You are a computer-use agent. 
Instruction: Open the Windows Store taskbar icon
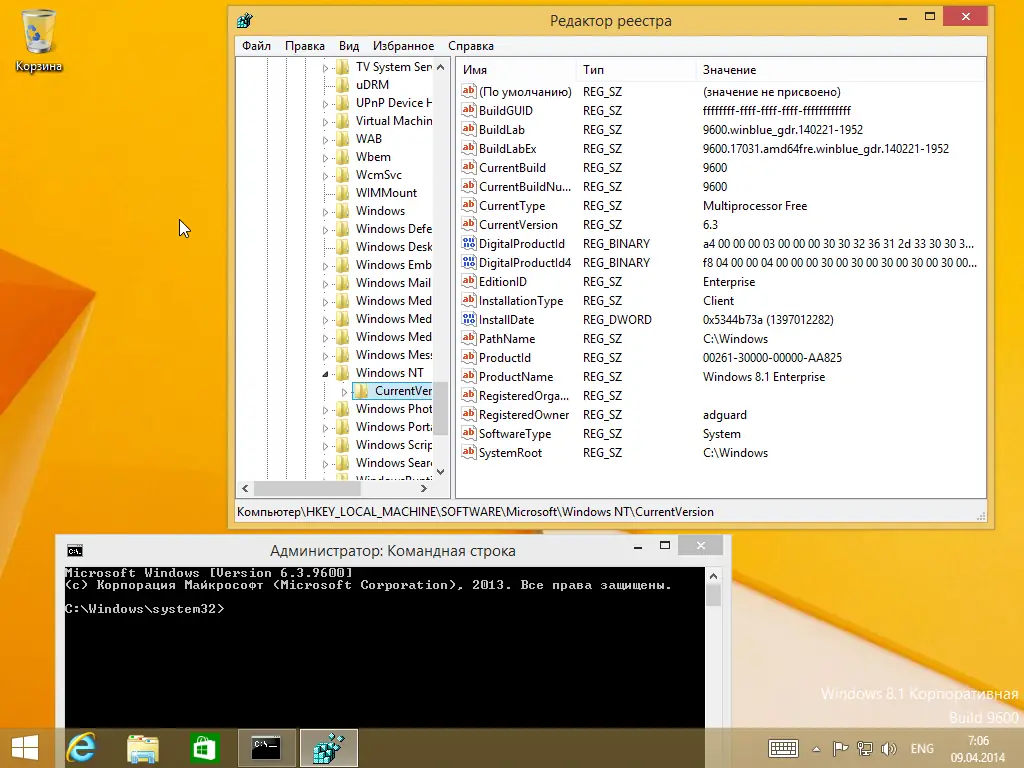(x=204, y=748)
